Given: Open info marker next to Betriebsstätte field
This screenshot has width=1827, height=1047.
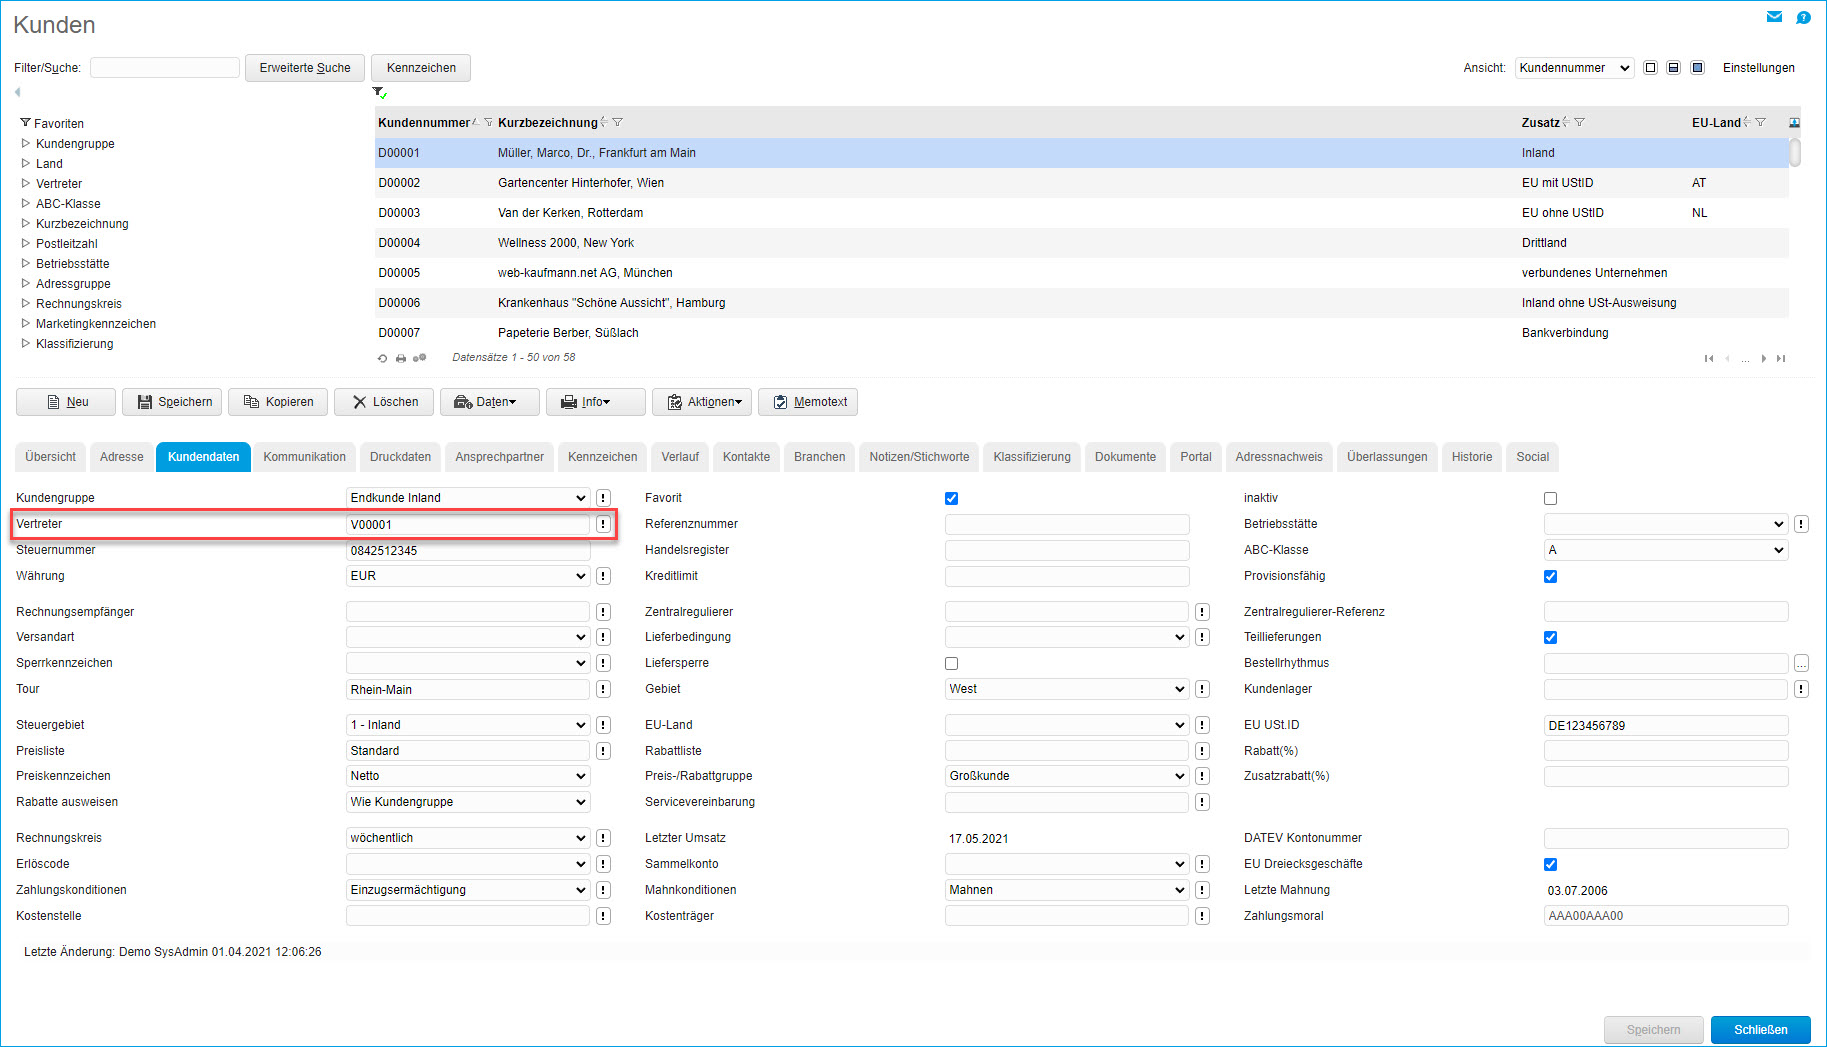Looking at the screenshot, I should click(x=1801, y=524).
